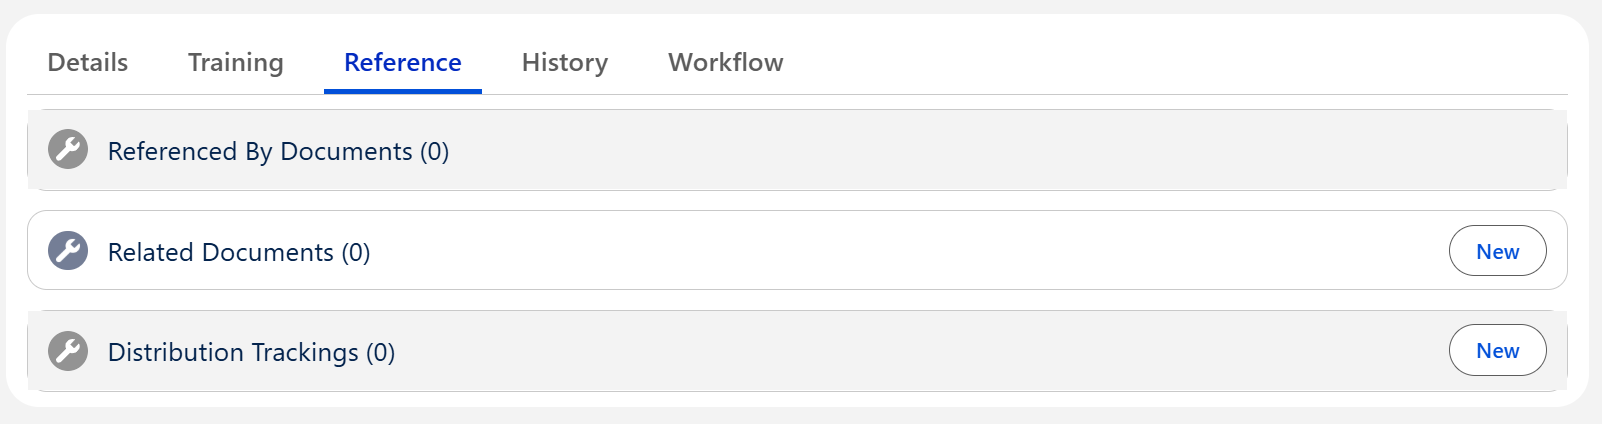Select the Reference tab

pyautogui.click(x=403, y=62)
